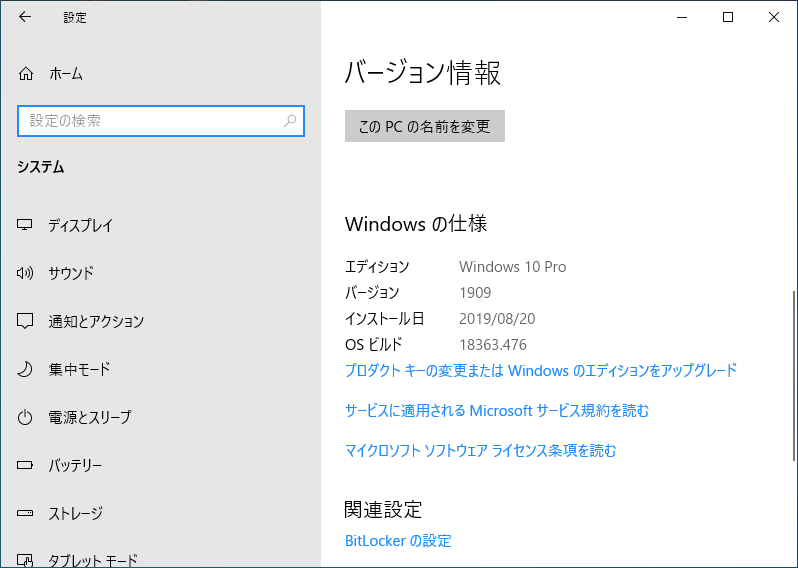
Task: Click the 関連設定 heading
Action: 383,509
